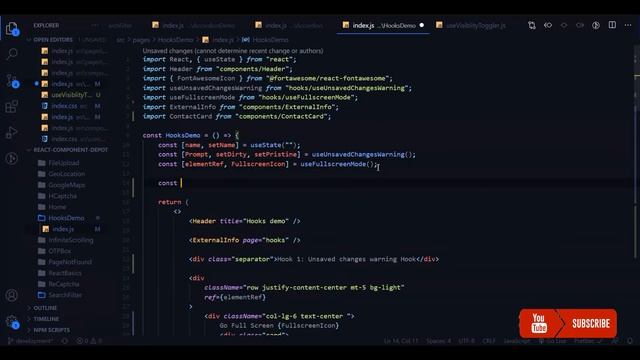Open index.css marked M in Open Editors
This screenshot has height=360, width=640.
tap(70, 106)
